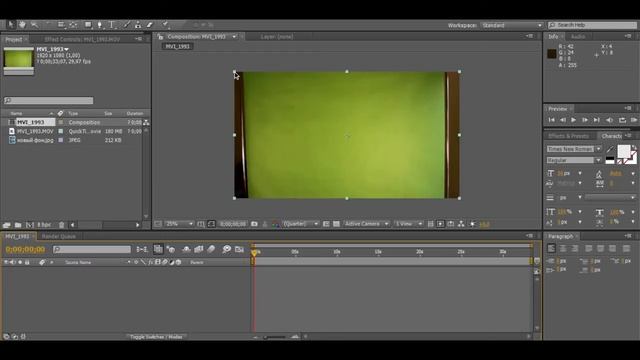Select the Horizontal Type tool
This screenshot has height=360, width=640.
[111, 25]
